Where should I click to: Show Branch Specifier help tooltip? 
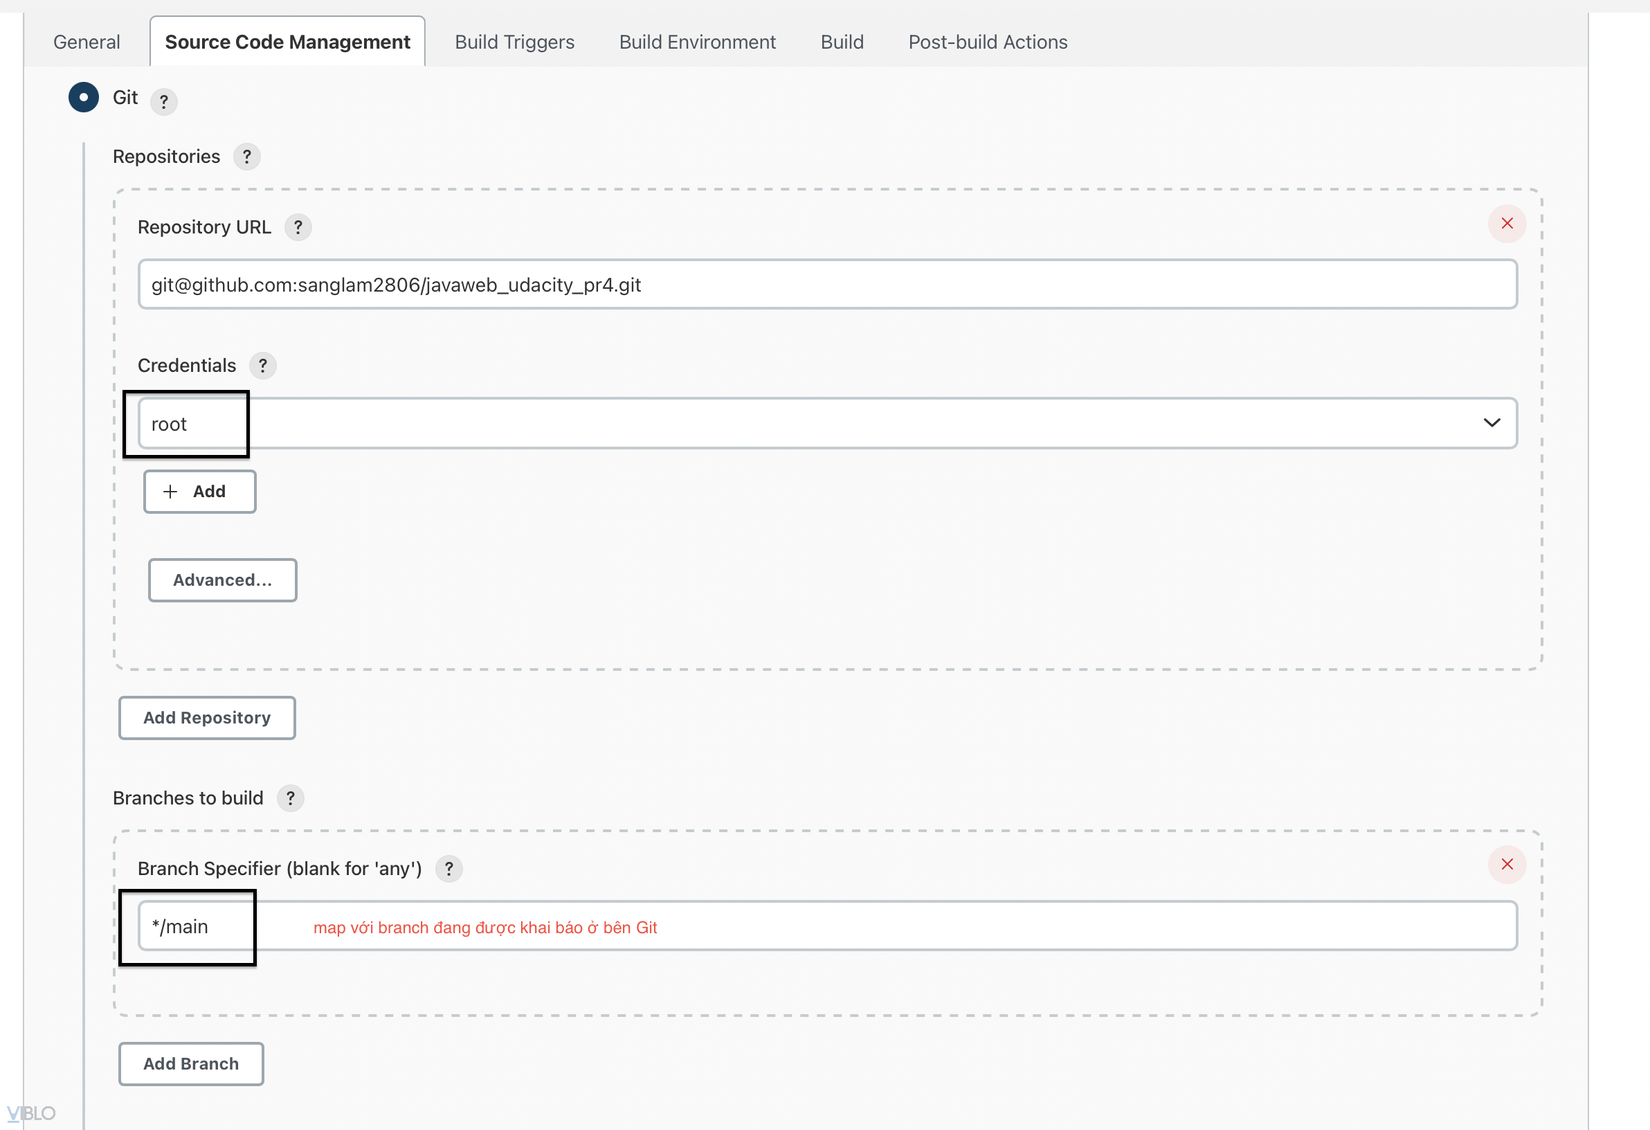coord(449,869)
